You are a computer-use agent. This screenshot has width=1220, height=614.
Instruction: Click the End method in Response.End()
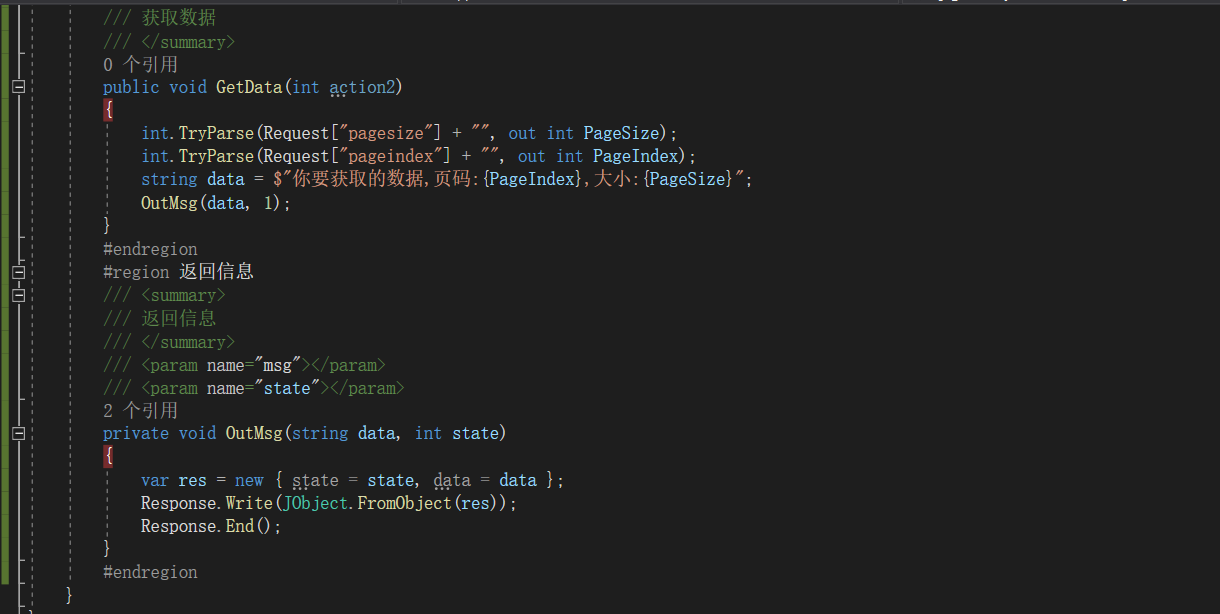[239, 526]
